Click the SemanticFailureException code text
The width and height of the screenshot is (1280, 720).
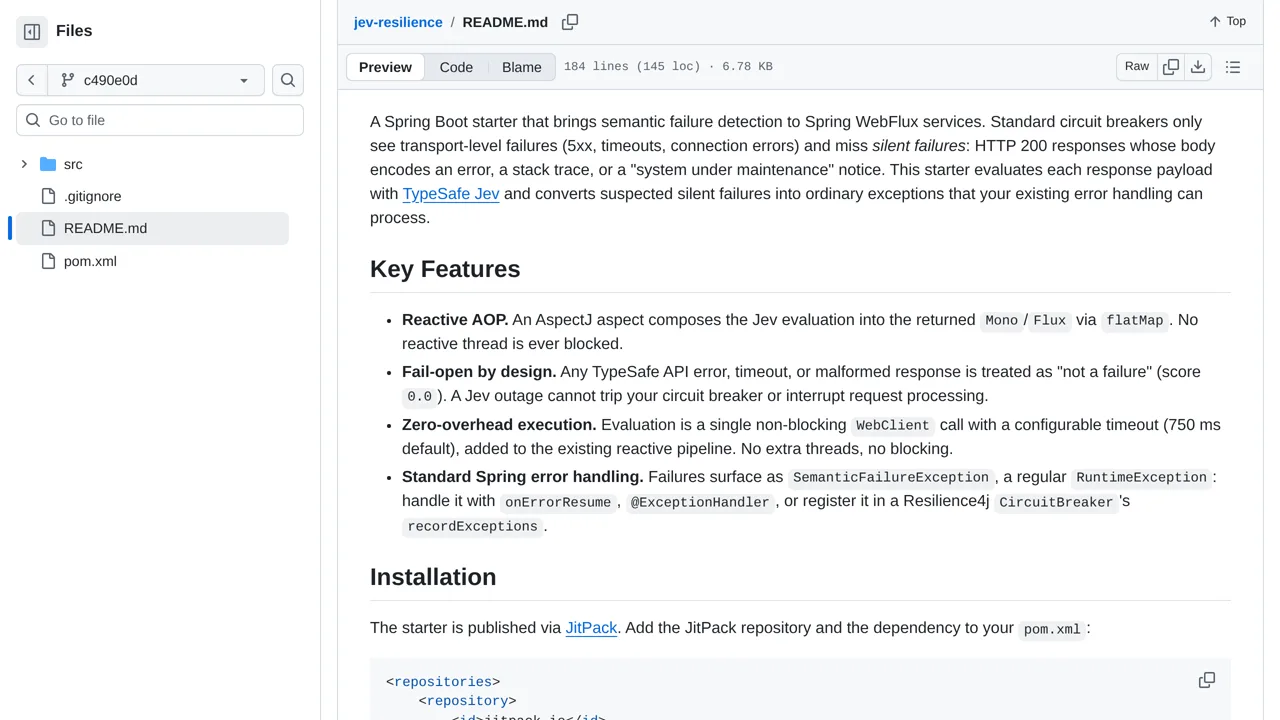tap(891, 478)
